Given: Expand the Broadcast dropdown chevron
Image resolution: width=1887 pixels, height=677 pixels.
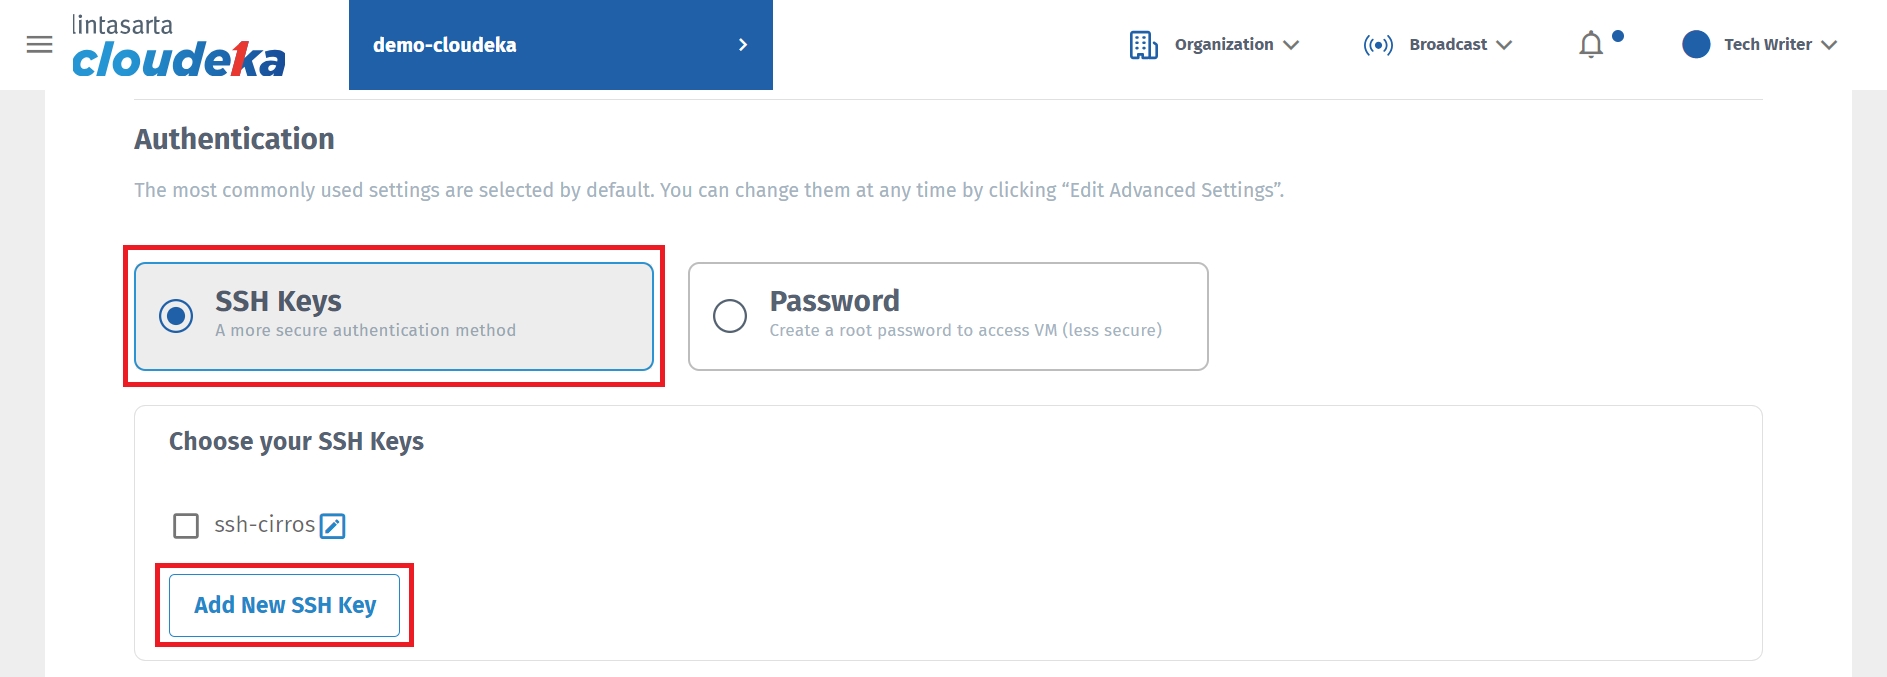Looking at the screenshot, I should point(1504,45).
